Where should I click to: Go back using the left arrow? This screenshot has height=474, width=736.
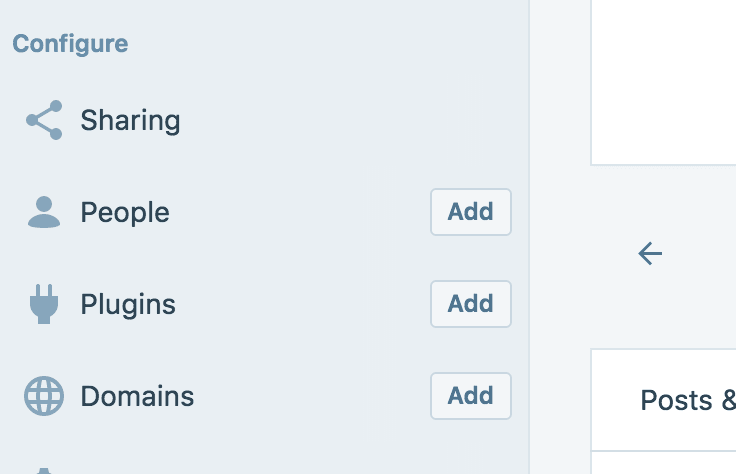(650, 254)
